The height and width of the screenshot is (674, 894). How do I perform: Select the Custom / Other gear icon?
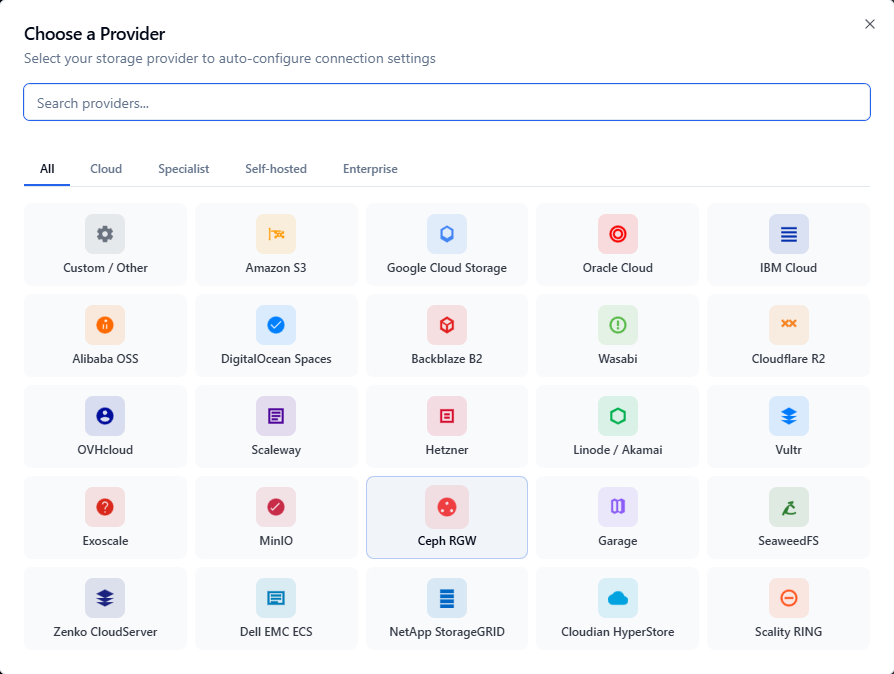pos(105,234)
